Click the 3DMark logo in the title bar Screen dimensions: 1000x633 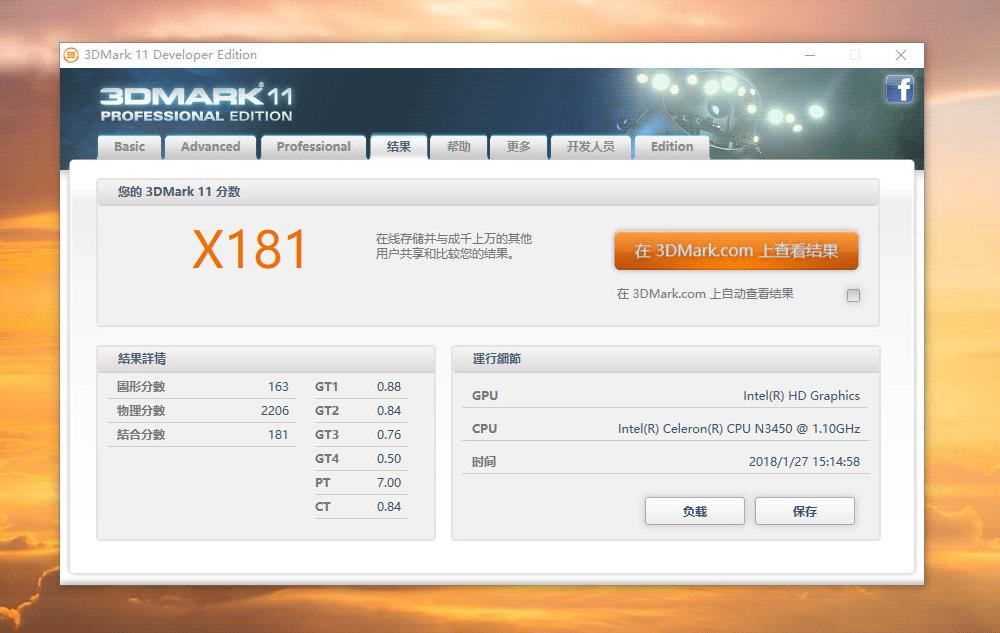click(x=69, y=55)
